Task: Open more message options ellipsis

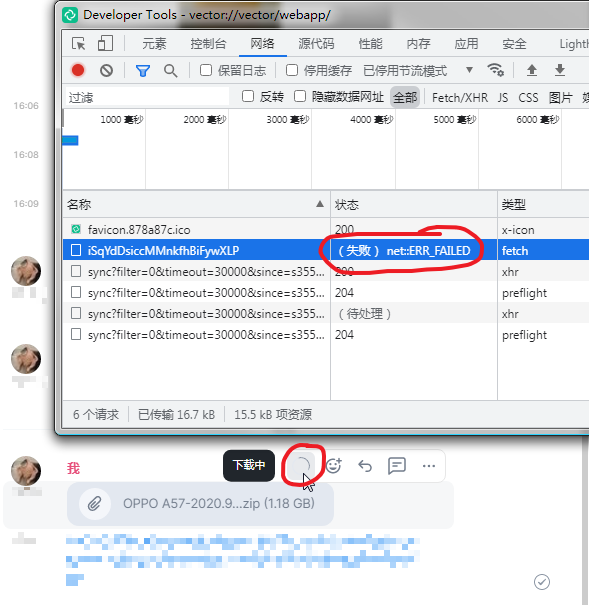Action: 429,466
